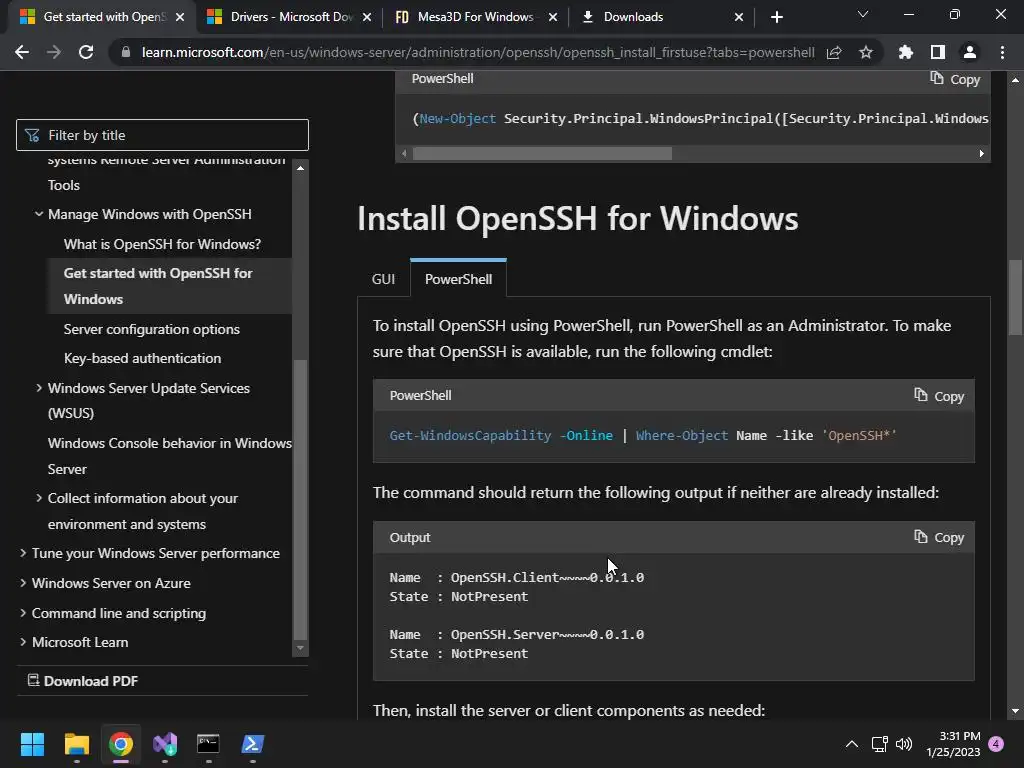
Task: Click Chrome icon in taskbar
Action: click(121, 744)
